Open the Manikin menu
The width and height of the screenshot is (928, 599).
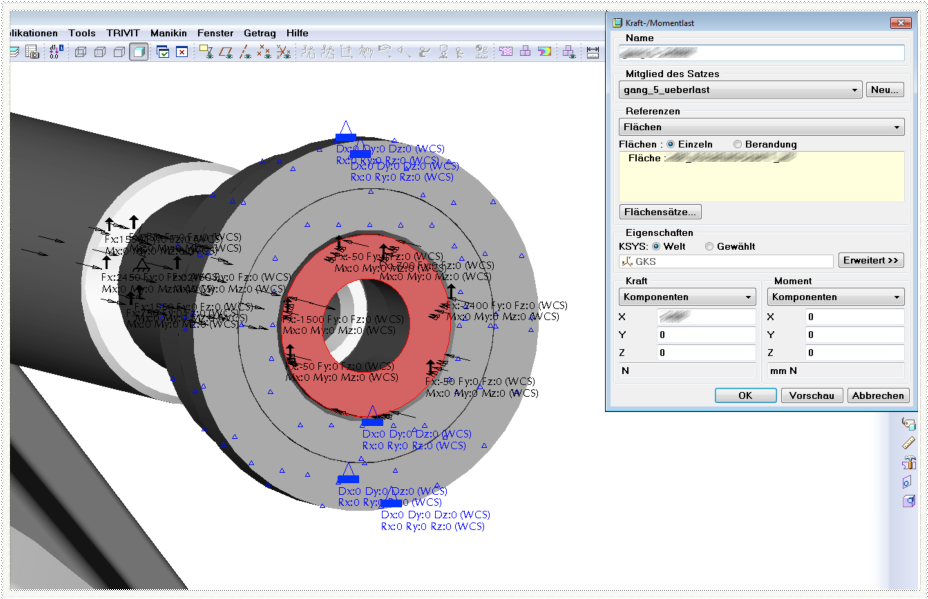(168, 33)
